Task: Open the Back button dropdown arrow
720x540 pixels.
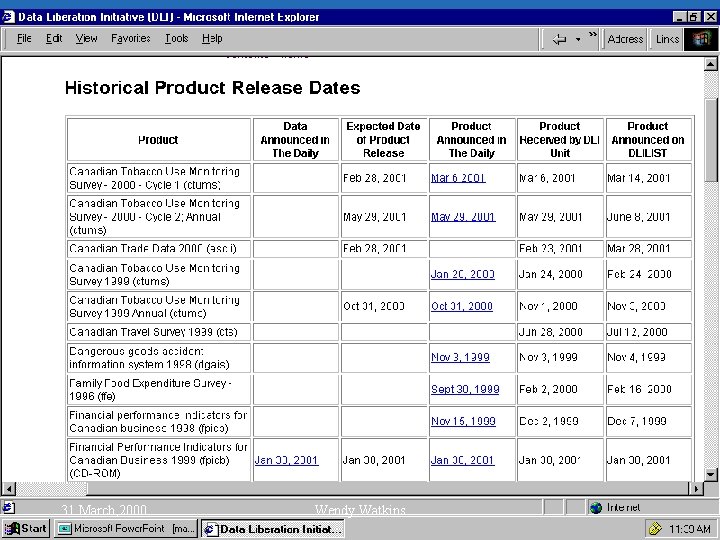Action: 578,39
